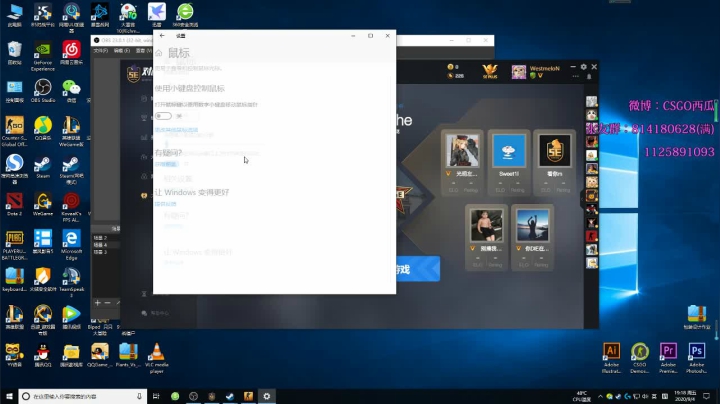Open the TeamSpeak 3 desktop icon

click(71, 283)
